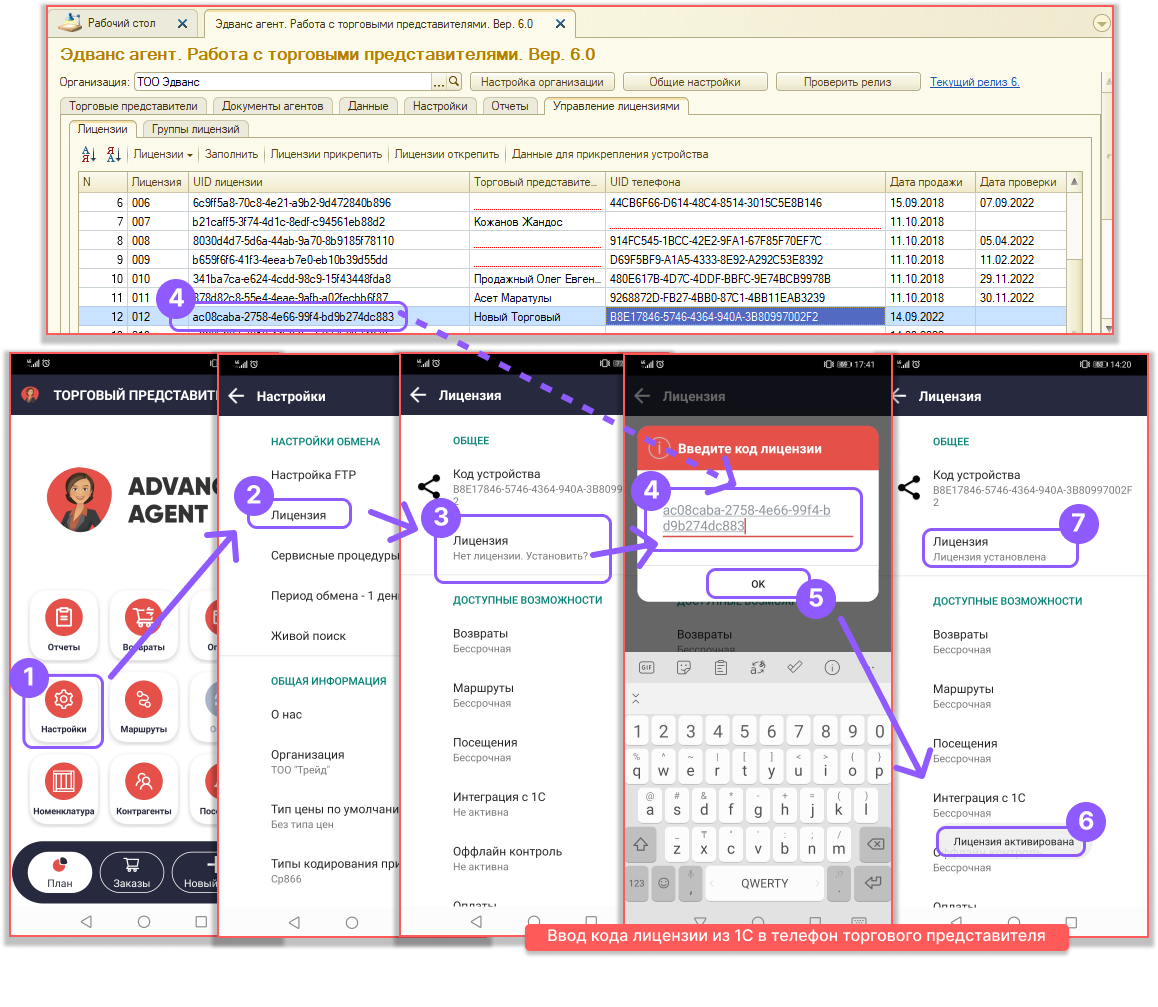Open the Документы агентов tab
The width and height of the screenshot is (1158, 1007).
[273, 106]
